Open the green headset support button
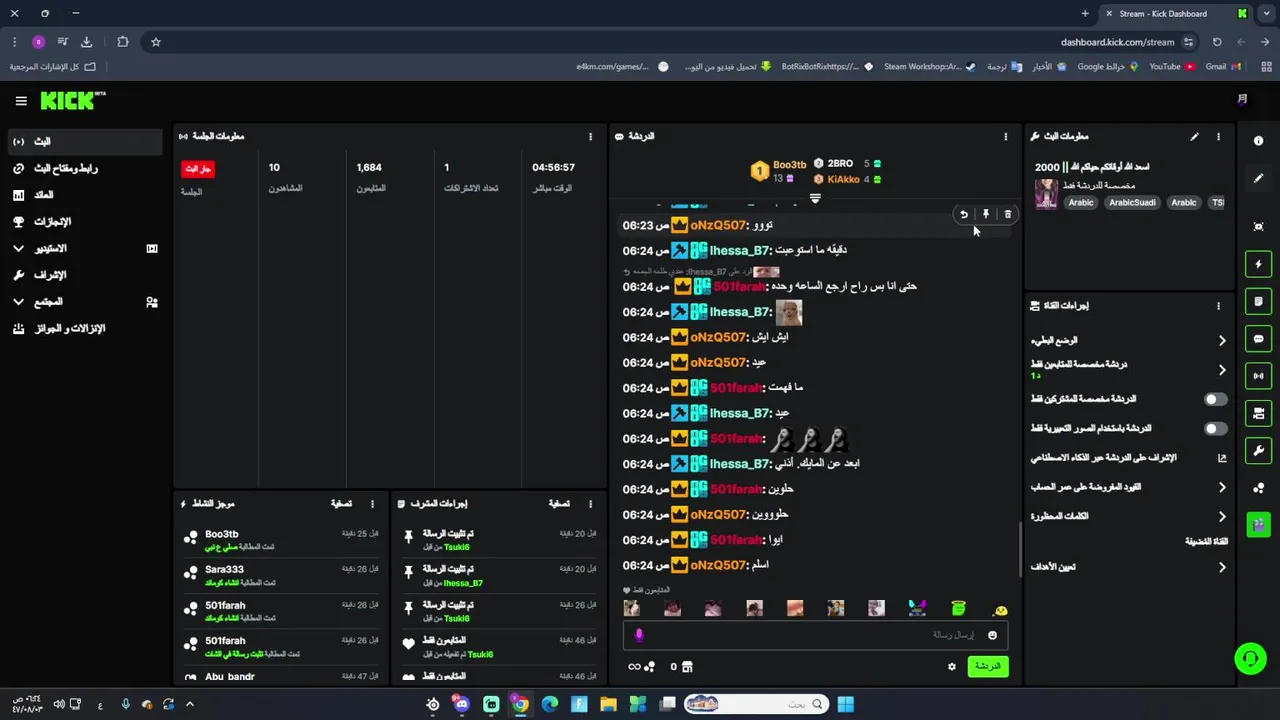 point(1249,658)
